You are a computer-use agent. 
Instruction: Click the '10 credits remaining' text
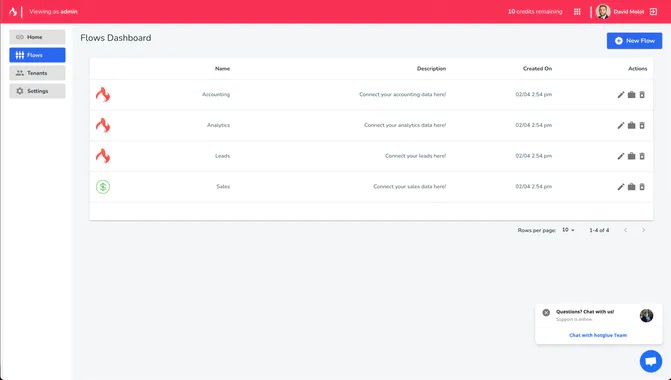pos(535,12)
